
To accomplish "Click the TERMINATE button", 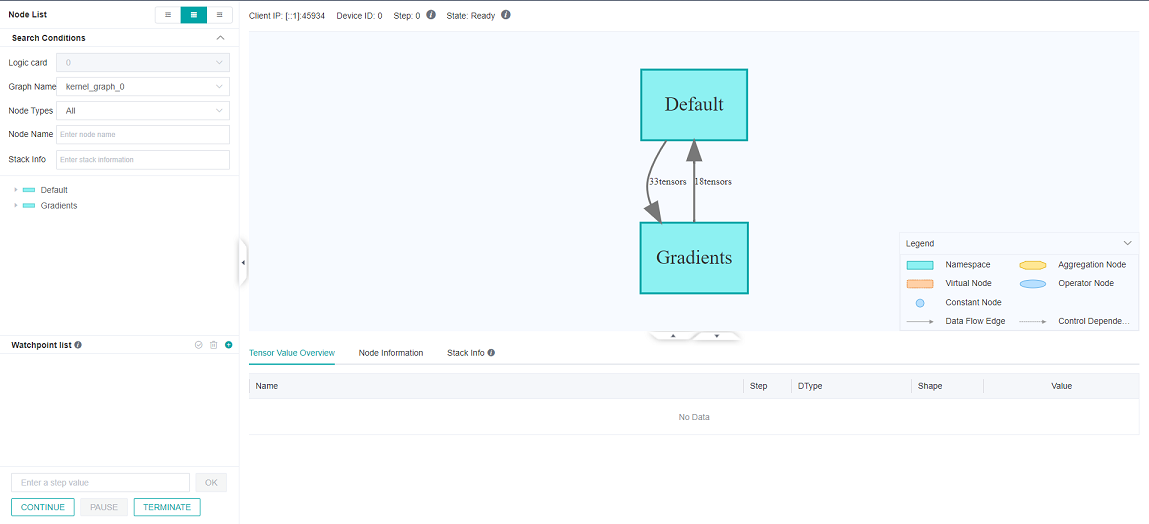I will click(167, 507).
